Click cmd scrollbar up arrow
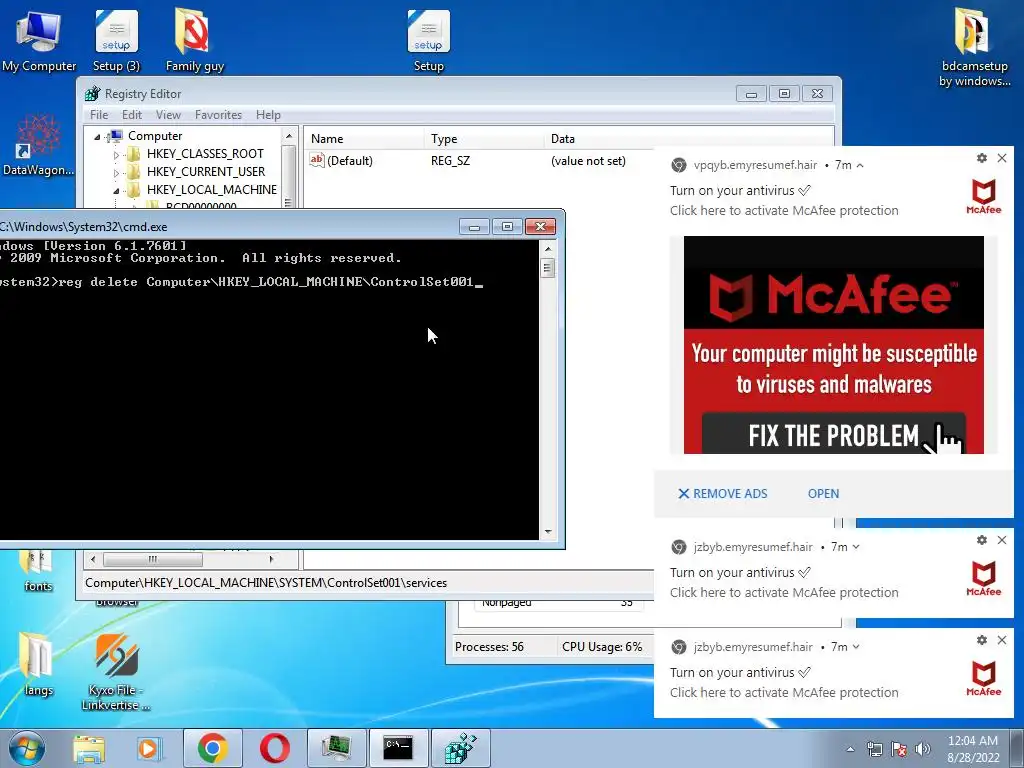Image resolution: width=1024 pixels, height=768 pixels. tap(548, 249)
